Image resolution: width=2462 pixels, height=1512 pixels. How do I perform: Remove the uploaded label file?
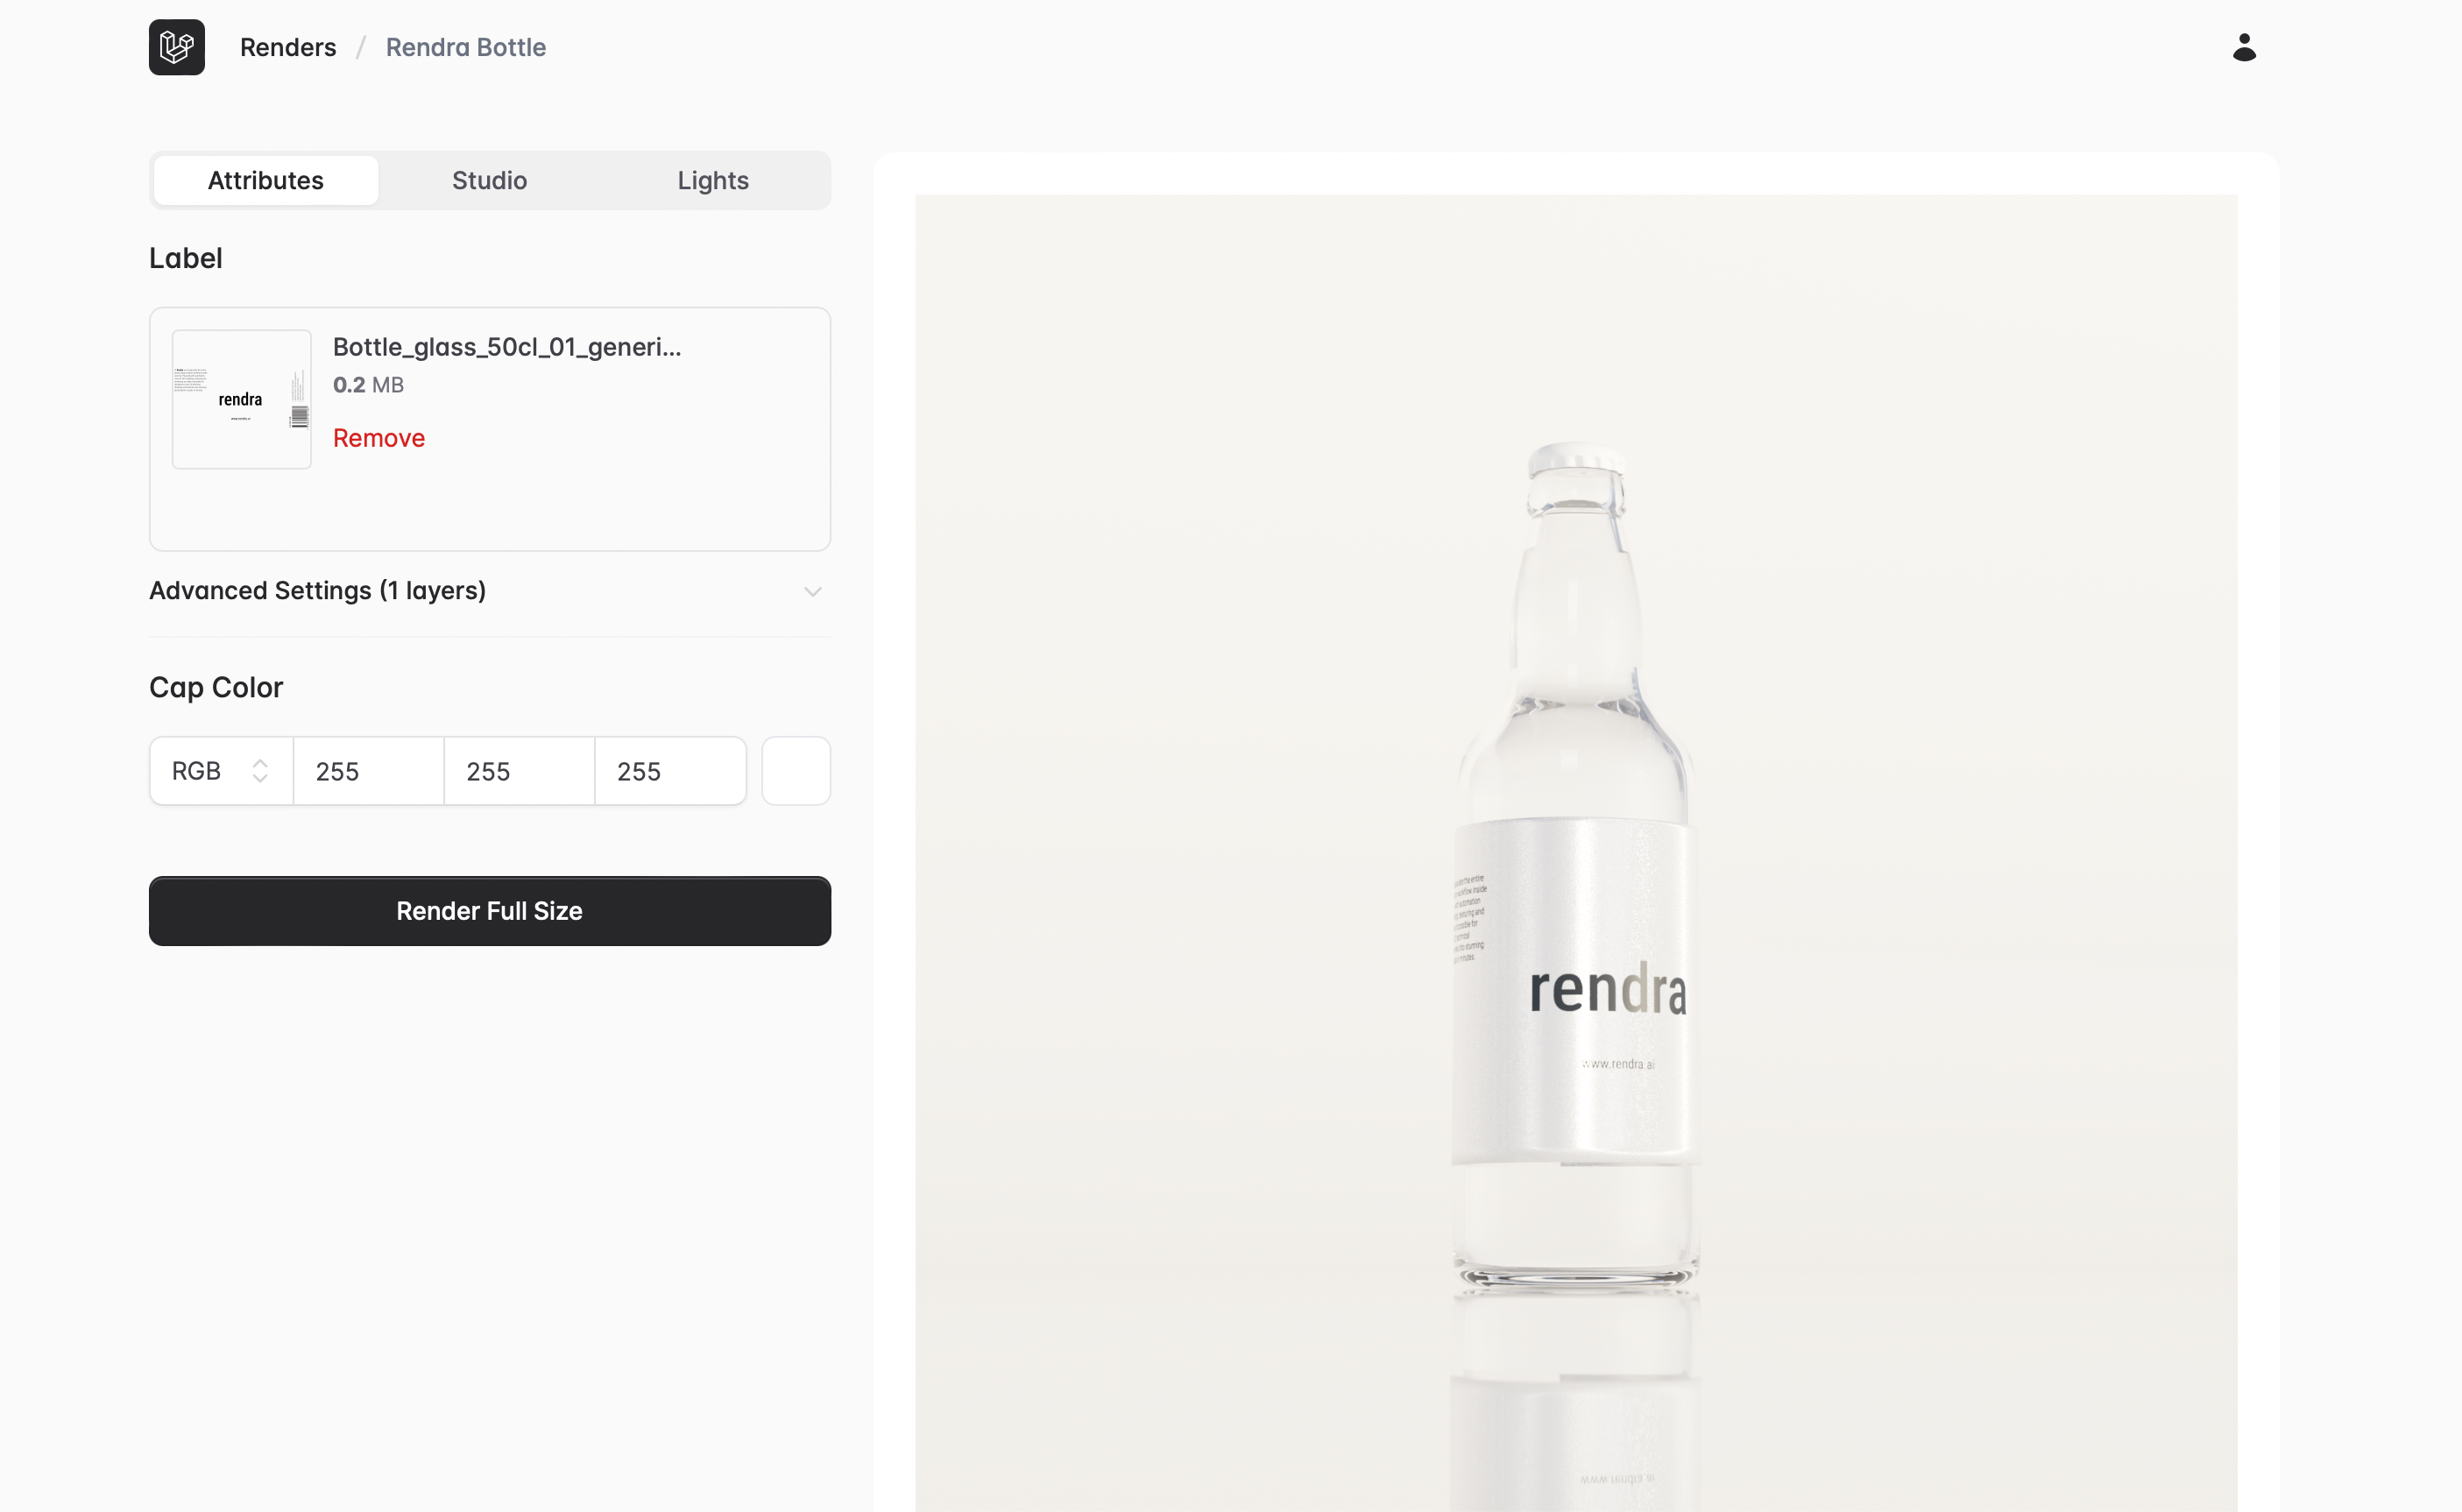pos(378,438)
